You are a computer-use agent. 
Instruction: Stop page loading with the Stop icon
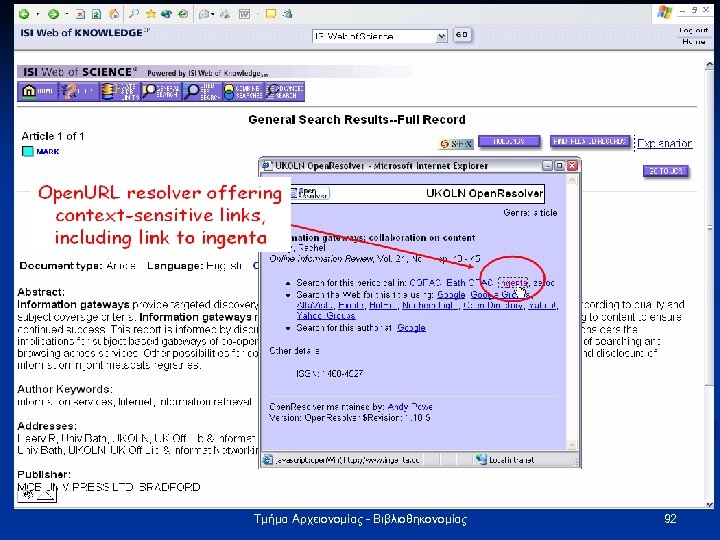coord(80,14)
